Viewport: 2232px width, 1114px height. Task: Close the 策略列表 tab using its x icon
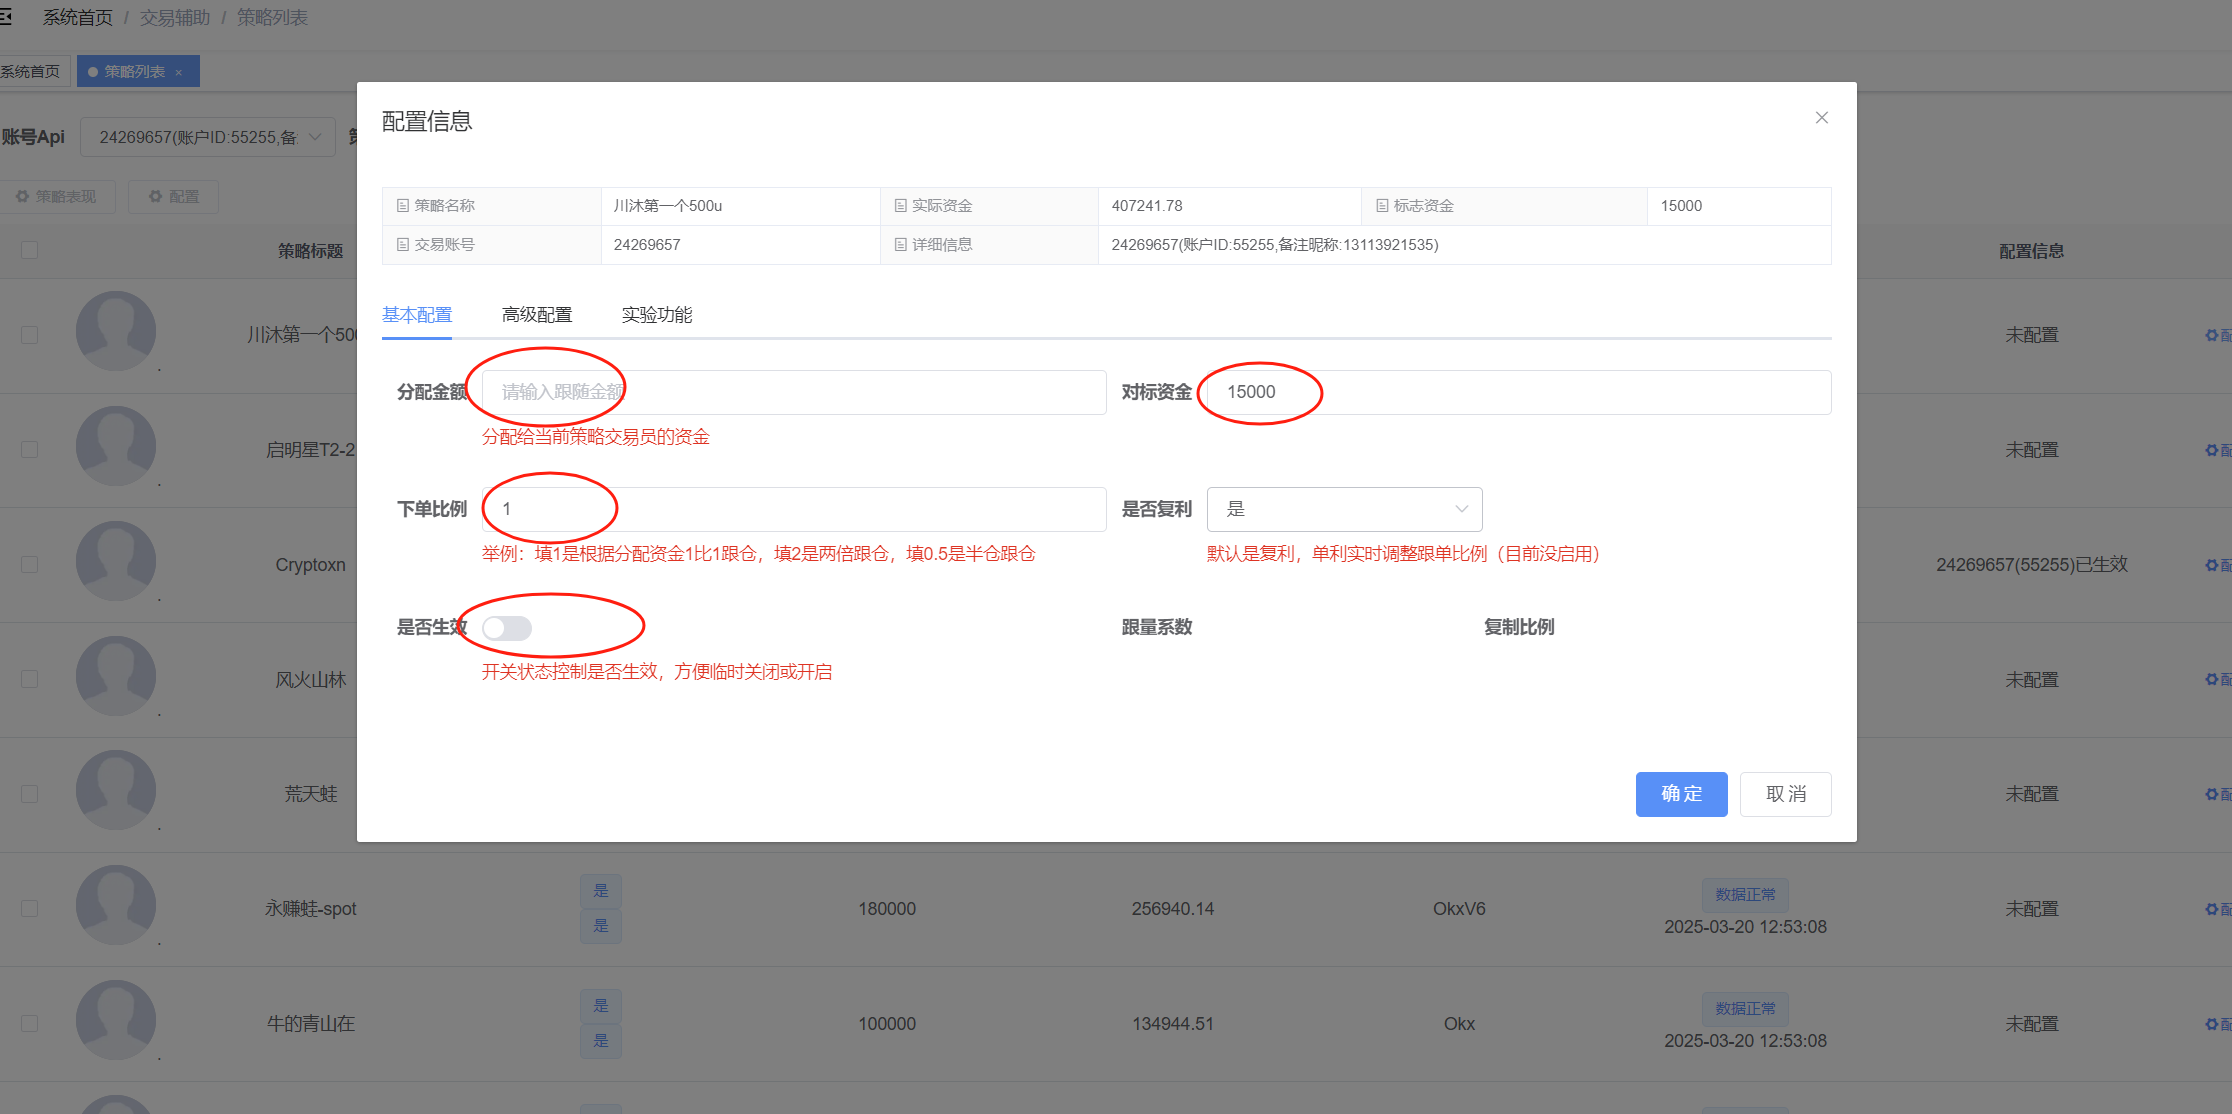(179, 72)
